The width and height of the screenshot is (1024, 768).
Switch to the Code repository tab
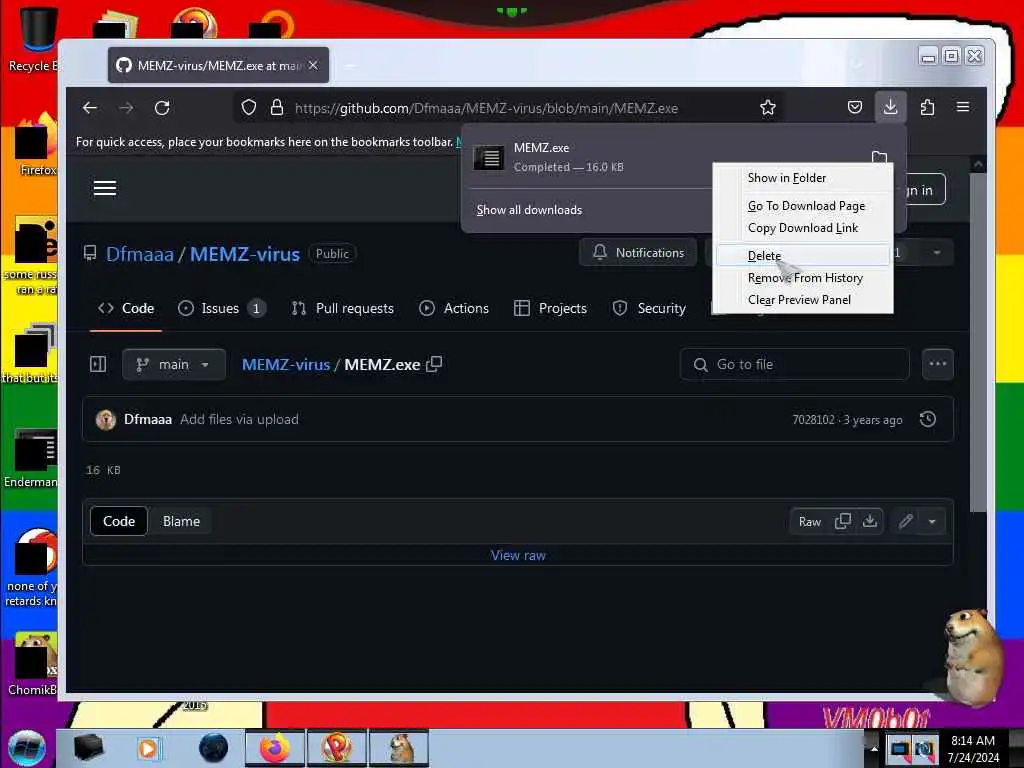tap(126, 308)
